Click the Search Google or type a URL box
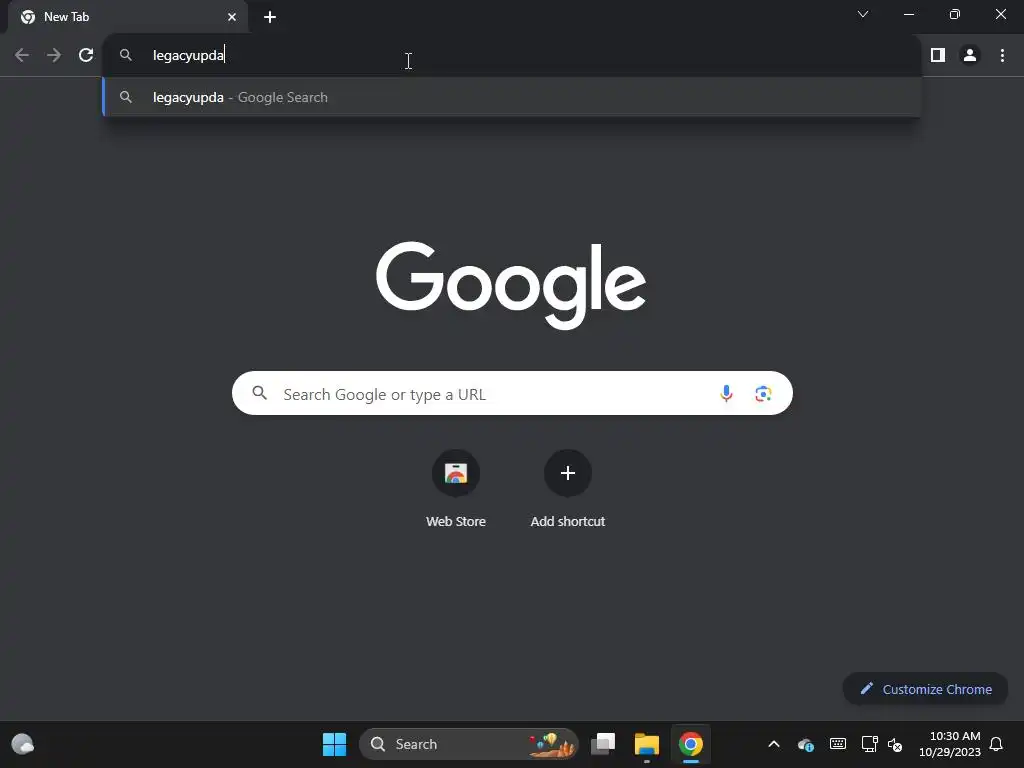The image size is (1024, 768). tap(512, 394)
